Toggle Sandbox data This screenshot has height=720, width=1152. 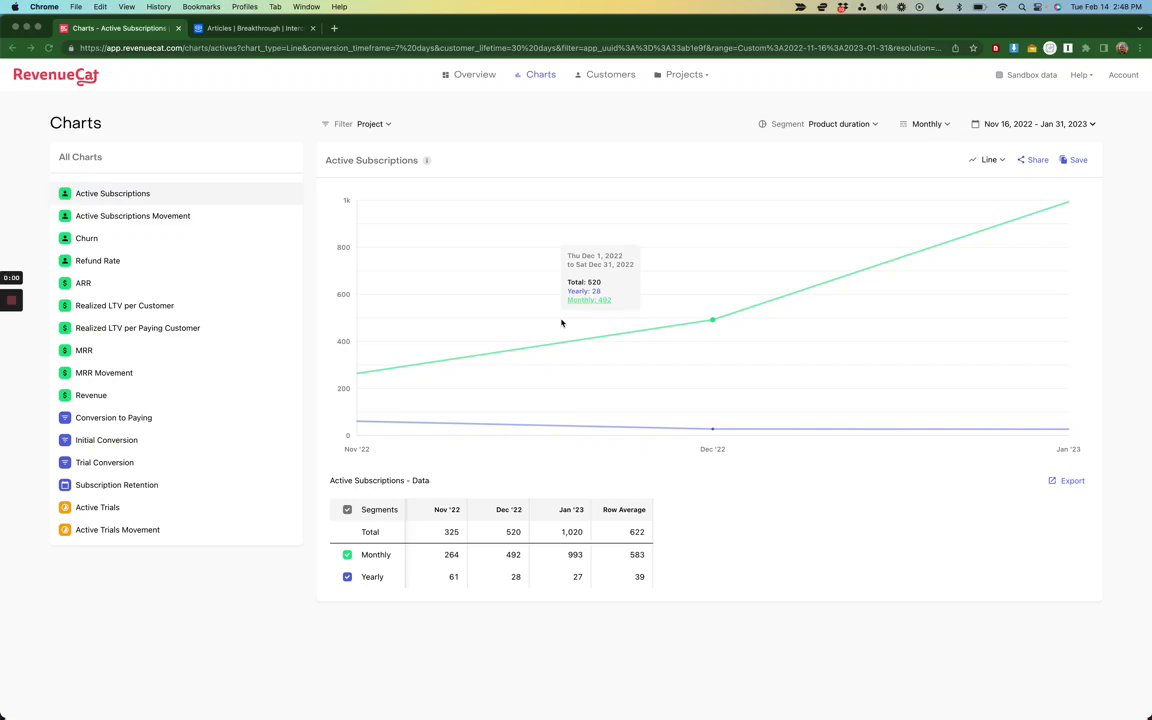click(x=1026, y=75)
